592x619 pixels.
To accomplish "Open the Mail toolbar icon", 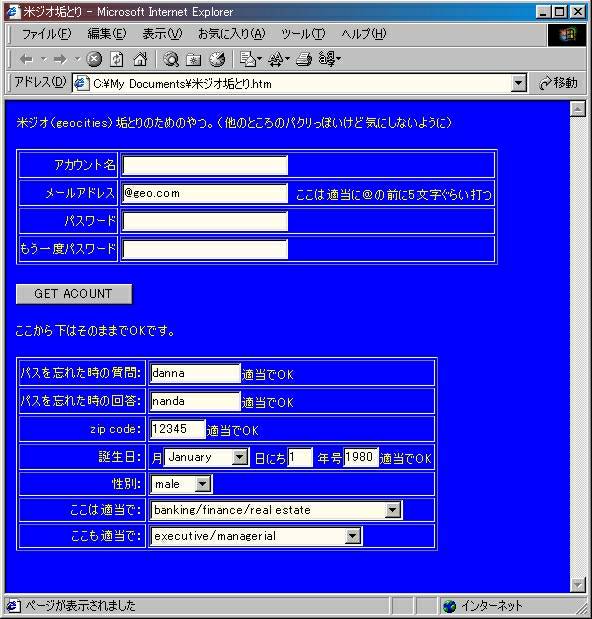I will click(x=248, y=59).
